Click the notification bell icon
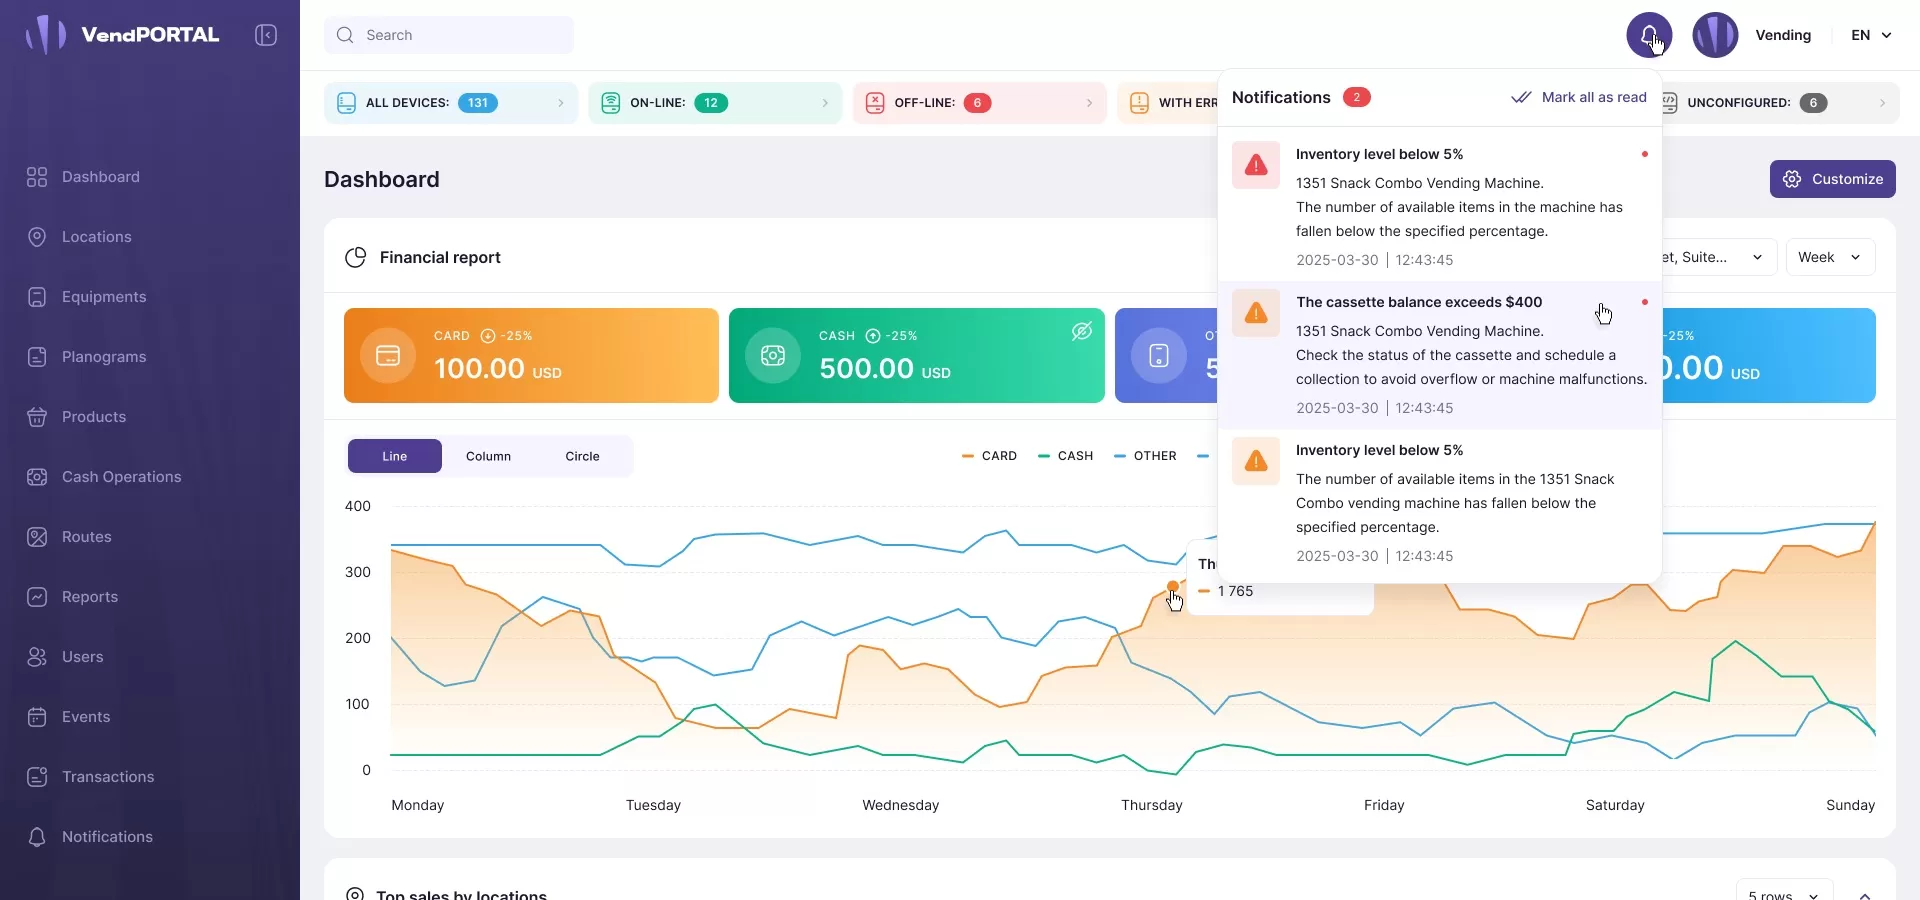1920x900 pixels. 1648,35
